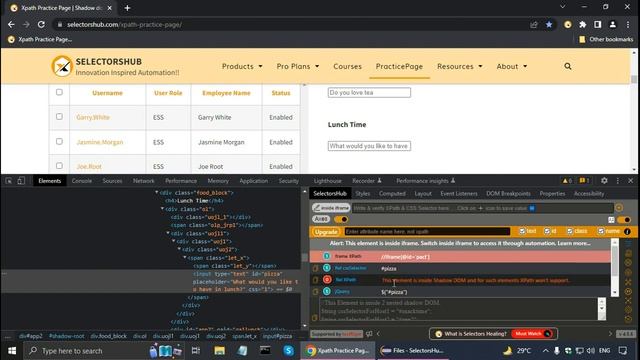Check the Jasmine.Morgan row checkbox
Viewport: 640px width, 360px height.
pos(59,142)
